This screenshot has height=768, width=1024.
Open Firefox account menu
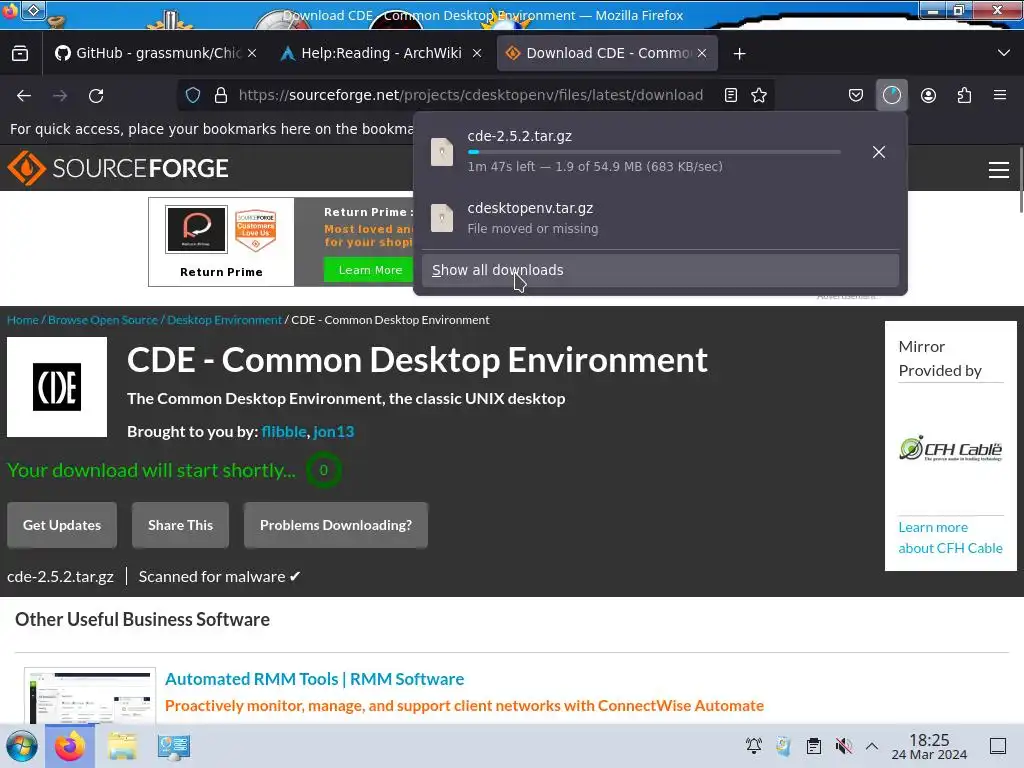click(x=928, y=95)
